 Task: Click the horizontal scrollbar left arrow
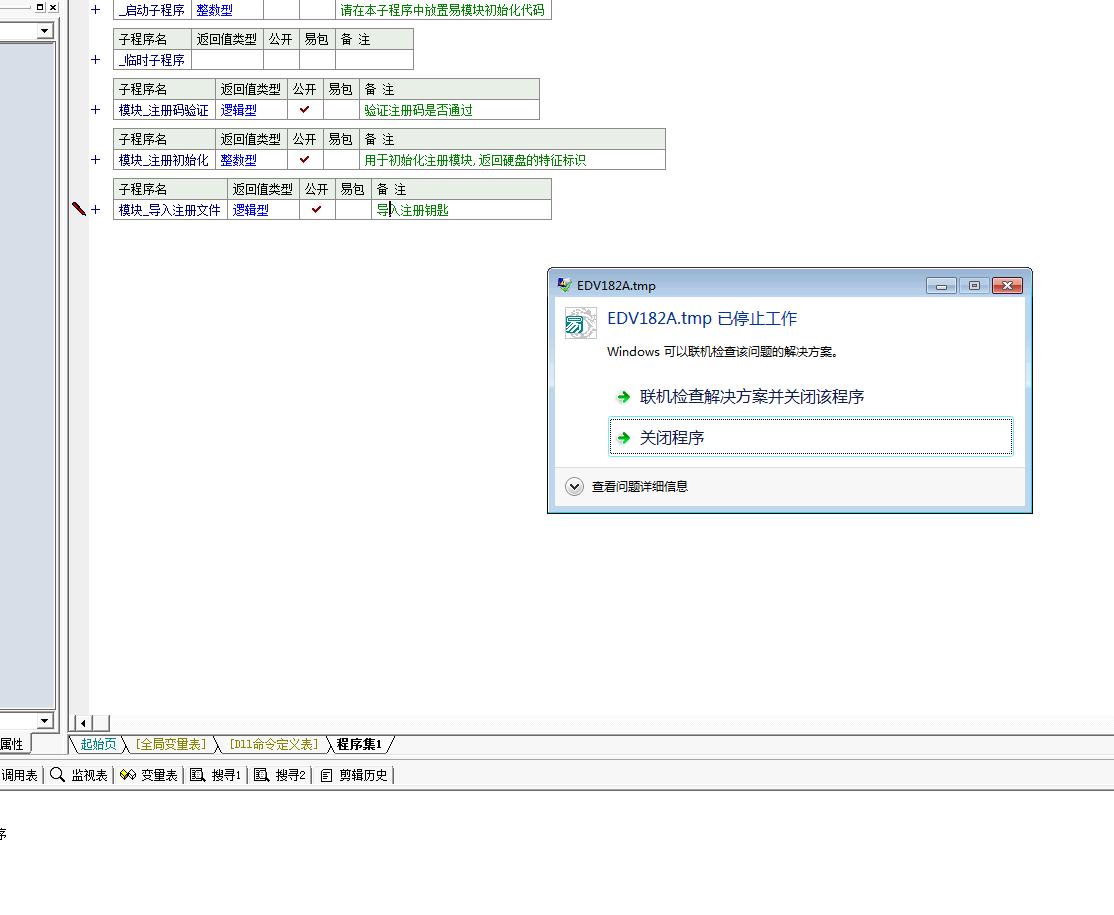[x=83, y=723]
